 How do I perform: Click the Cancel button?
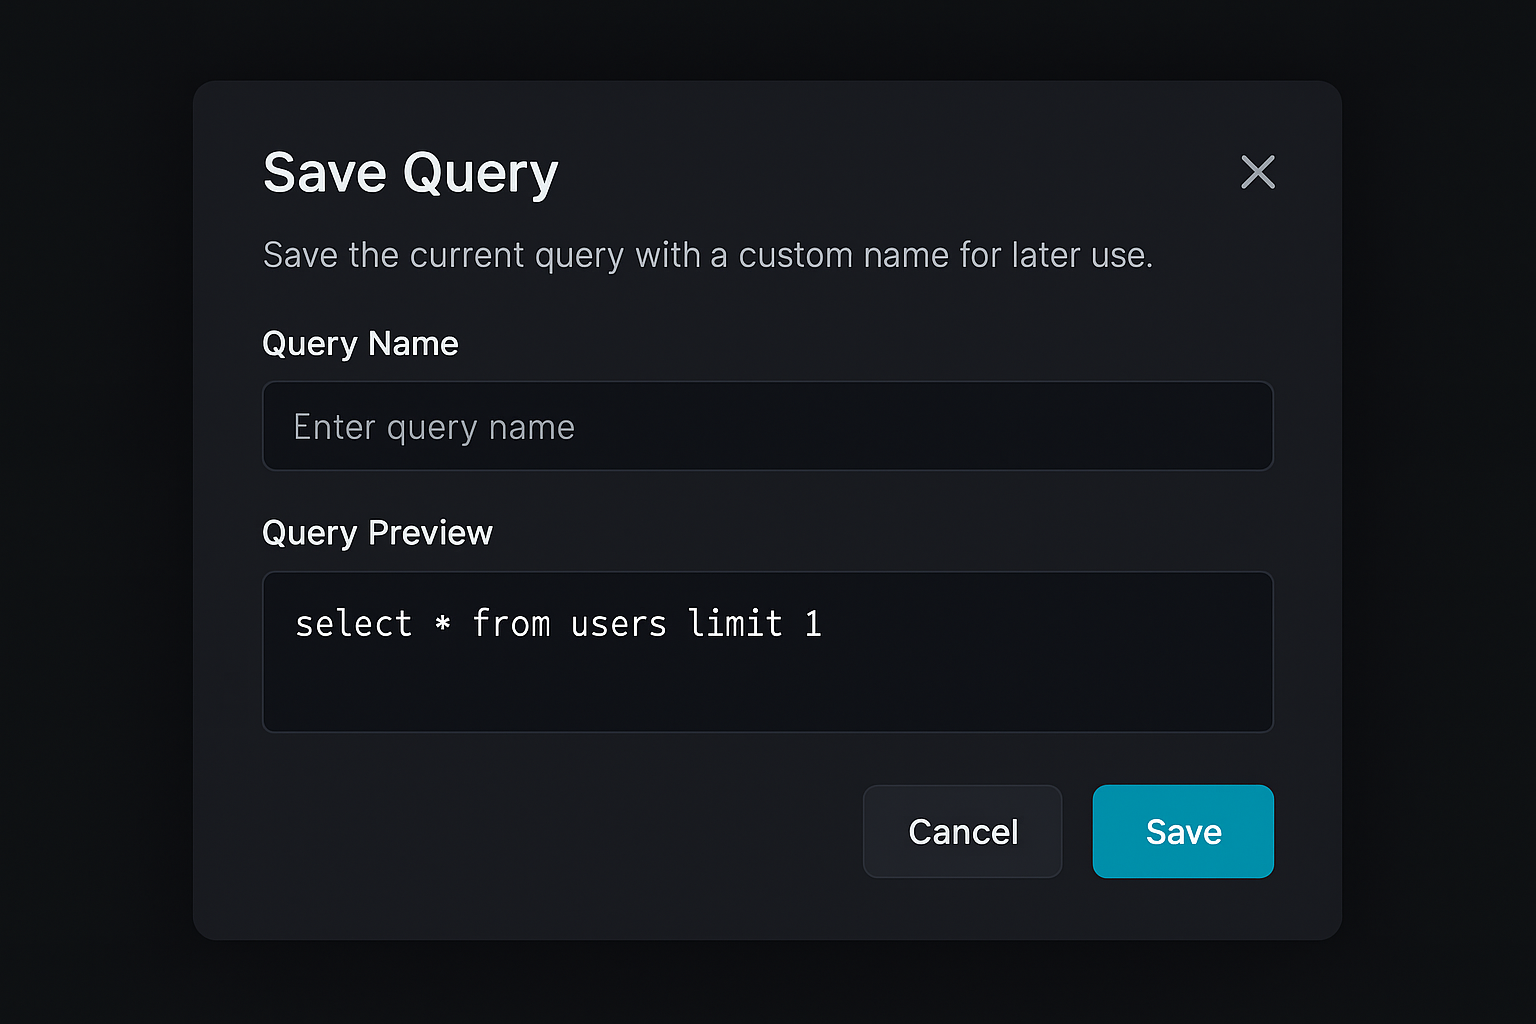click(962, 831)
